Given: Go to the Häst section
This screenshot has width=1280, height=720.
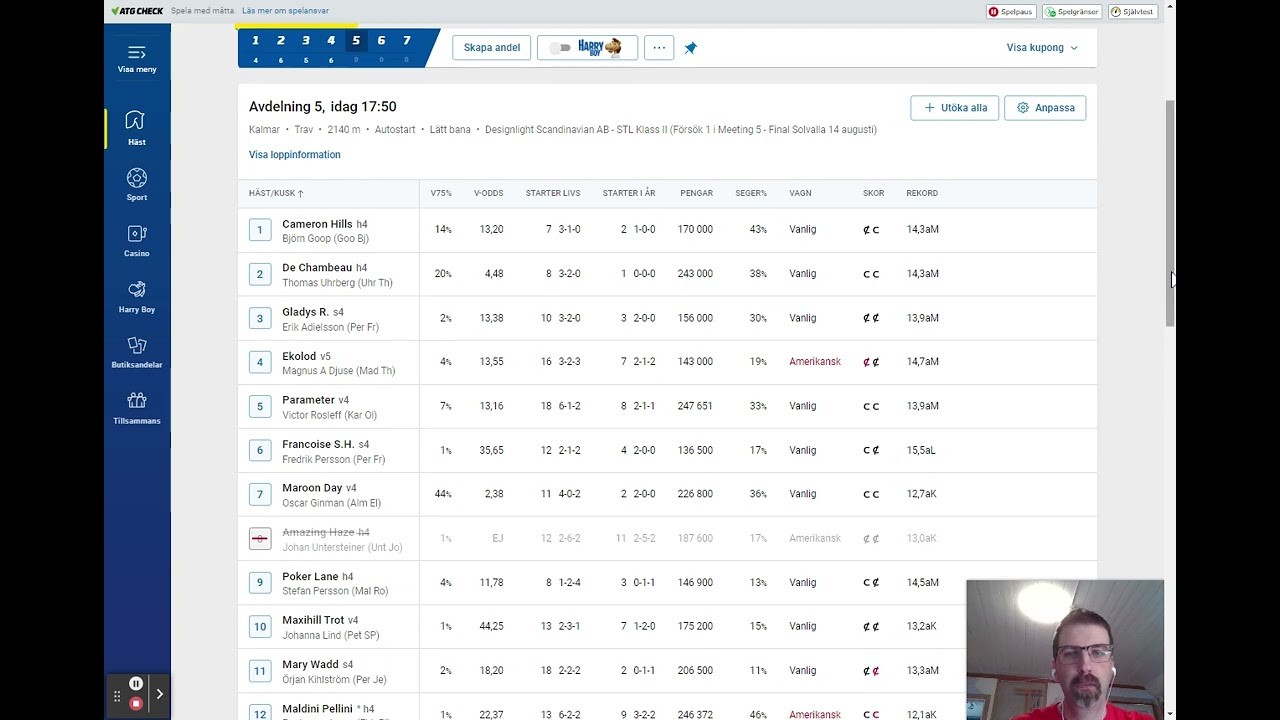Looking at the screenshot, I should pyautogui.click(x=136, y=128).
